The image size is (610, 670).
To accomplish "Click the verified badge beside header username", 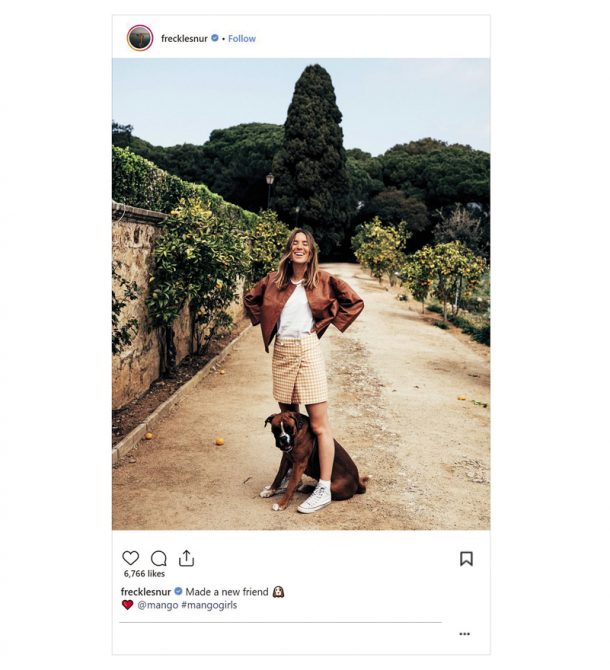I will pos(215,38).
